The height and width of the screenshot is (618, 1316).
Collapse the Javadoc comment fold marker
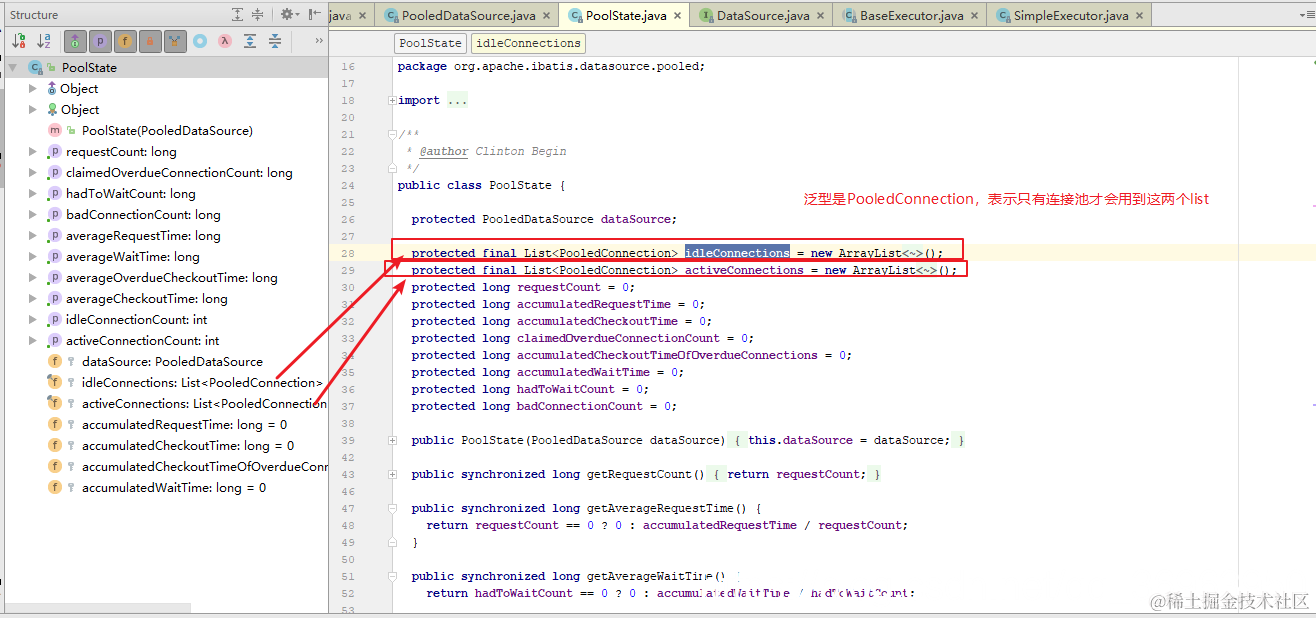(391, 134)
